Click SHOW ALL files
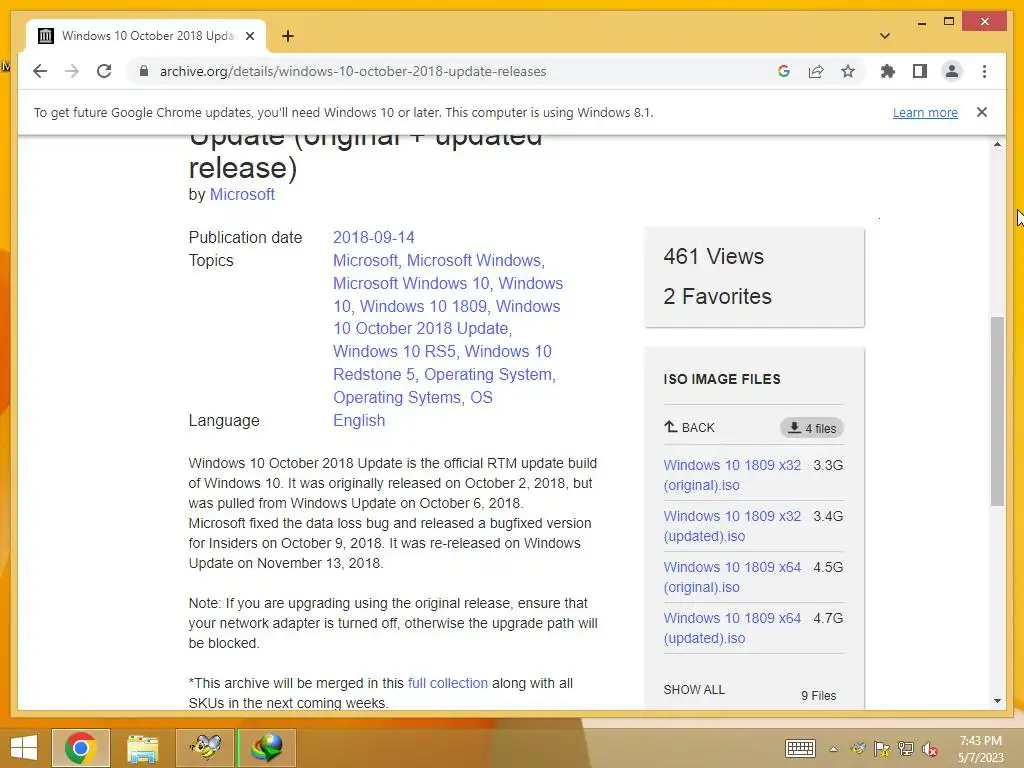Screen dimensions: 1024x768 pos(694,690)
